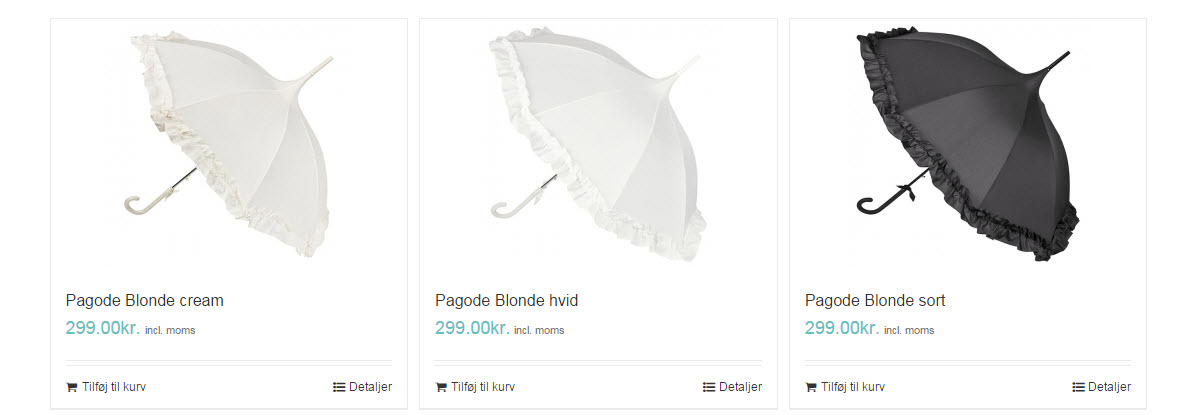Open the cream umbrella product image
Screen dimensions: 1202x415
tap(229, 145)
